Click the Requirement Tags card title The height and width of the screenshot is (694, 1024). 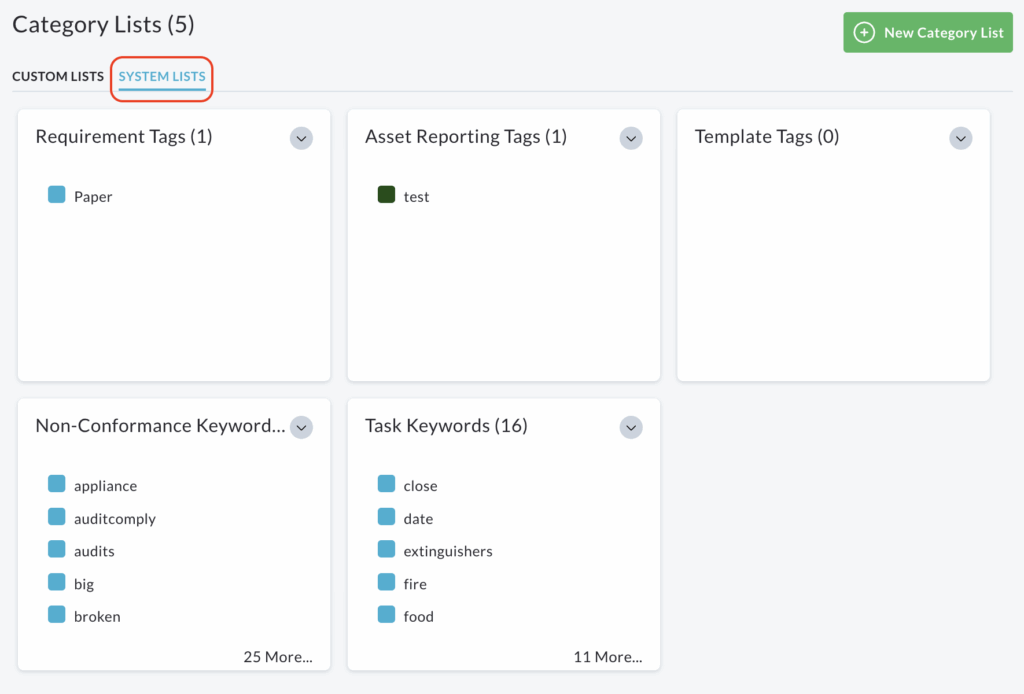pos(124,137)
